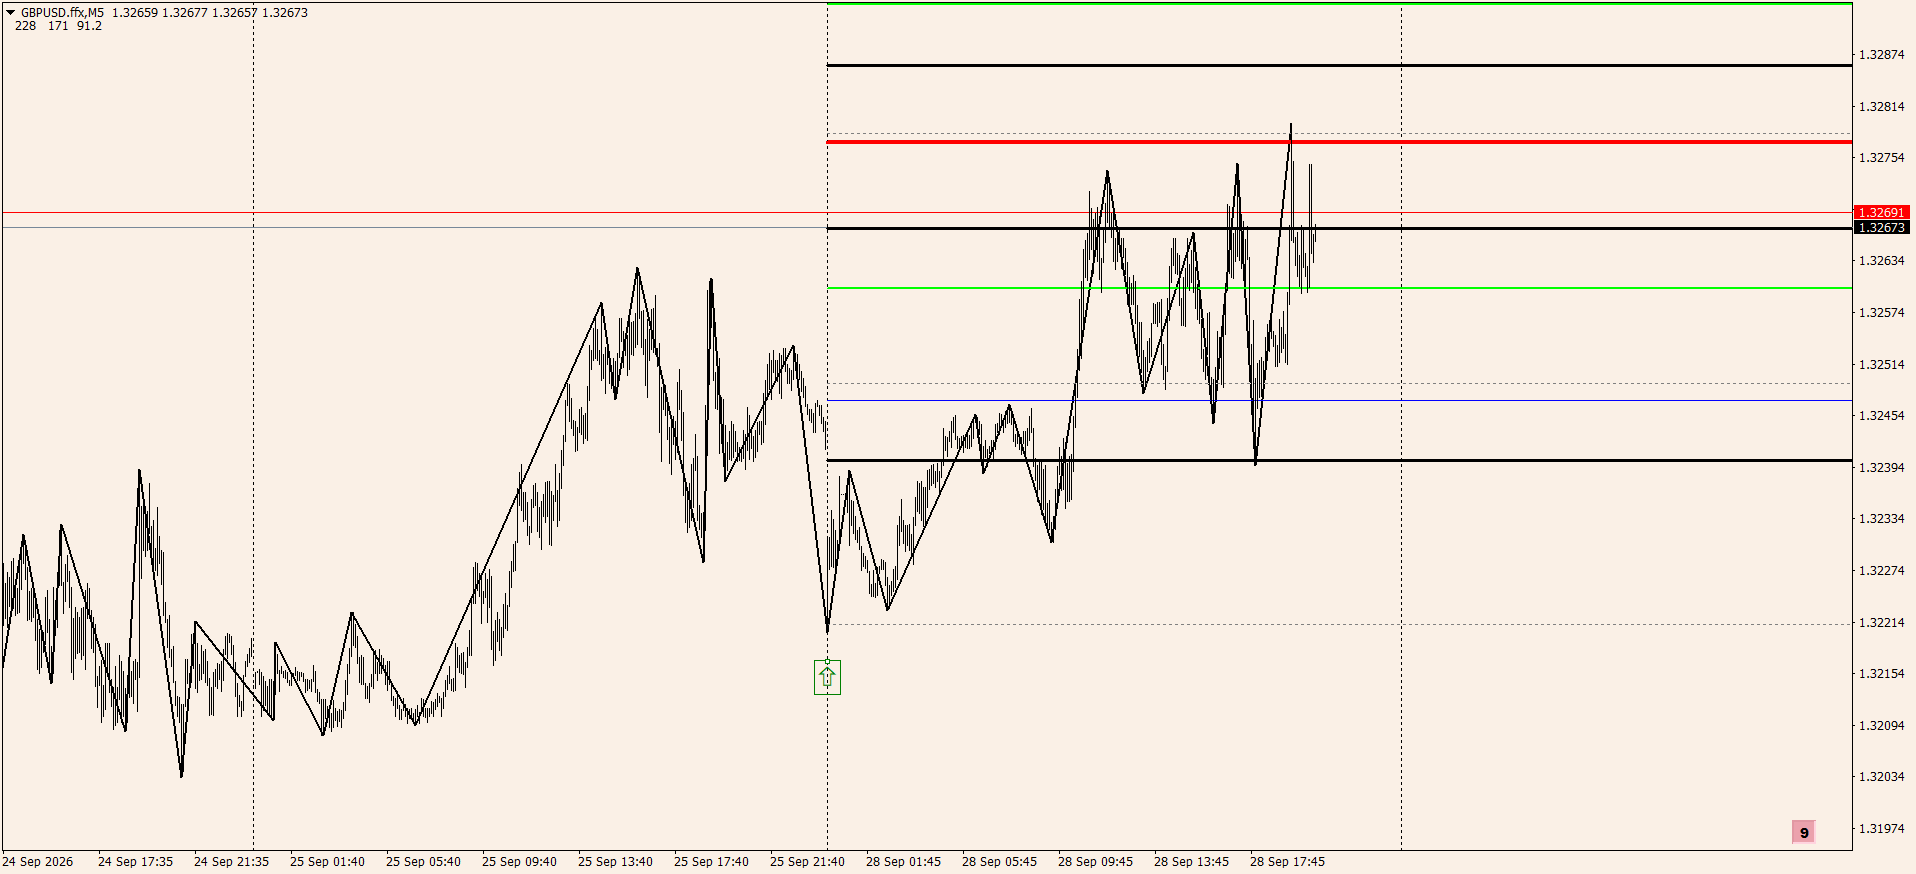Select the thick red horizontal level line
1916x874 pixels.
click(1339, 142)
